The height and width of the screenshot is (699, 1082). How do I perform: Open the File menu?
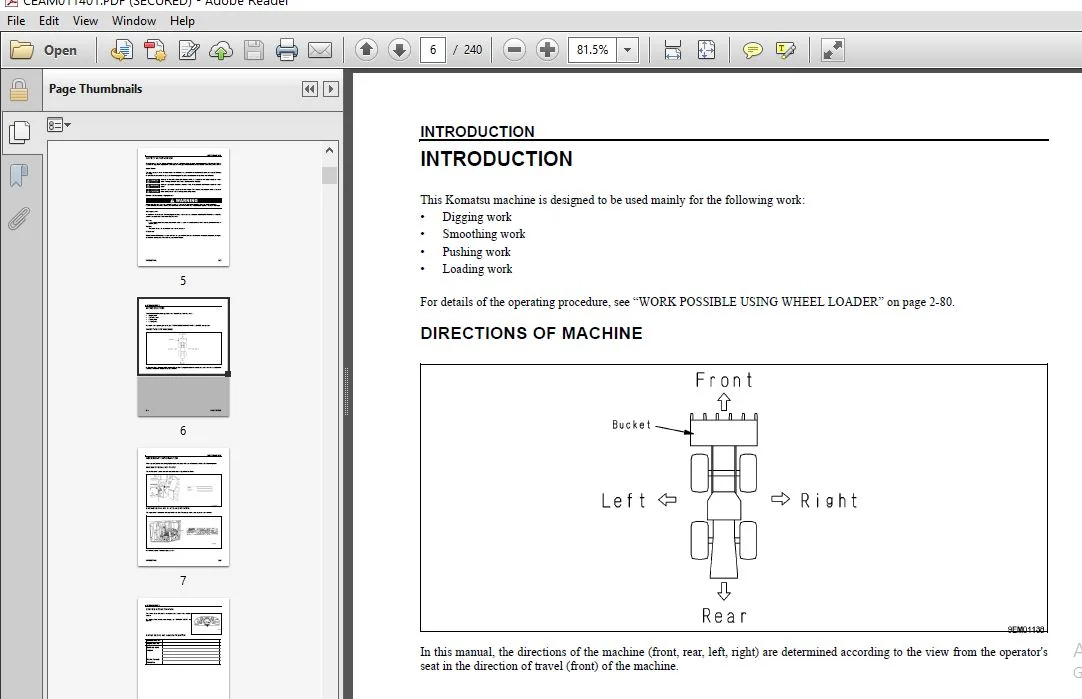pyautogui.click(x=16, y=21)
